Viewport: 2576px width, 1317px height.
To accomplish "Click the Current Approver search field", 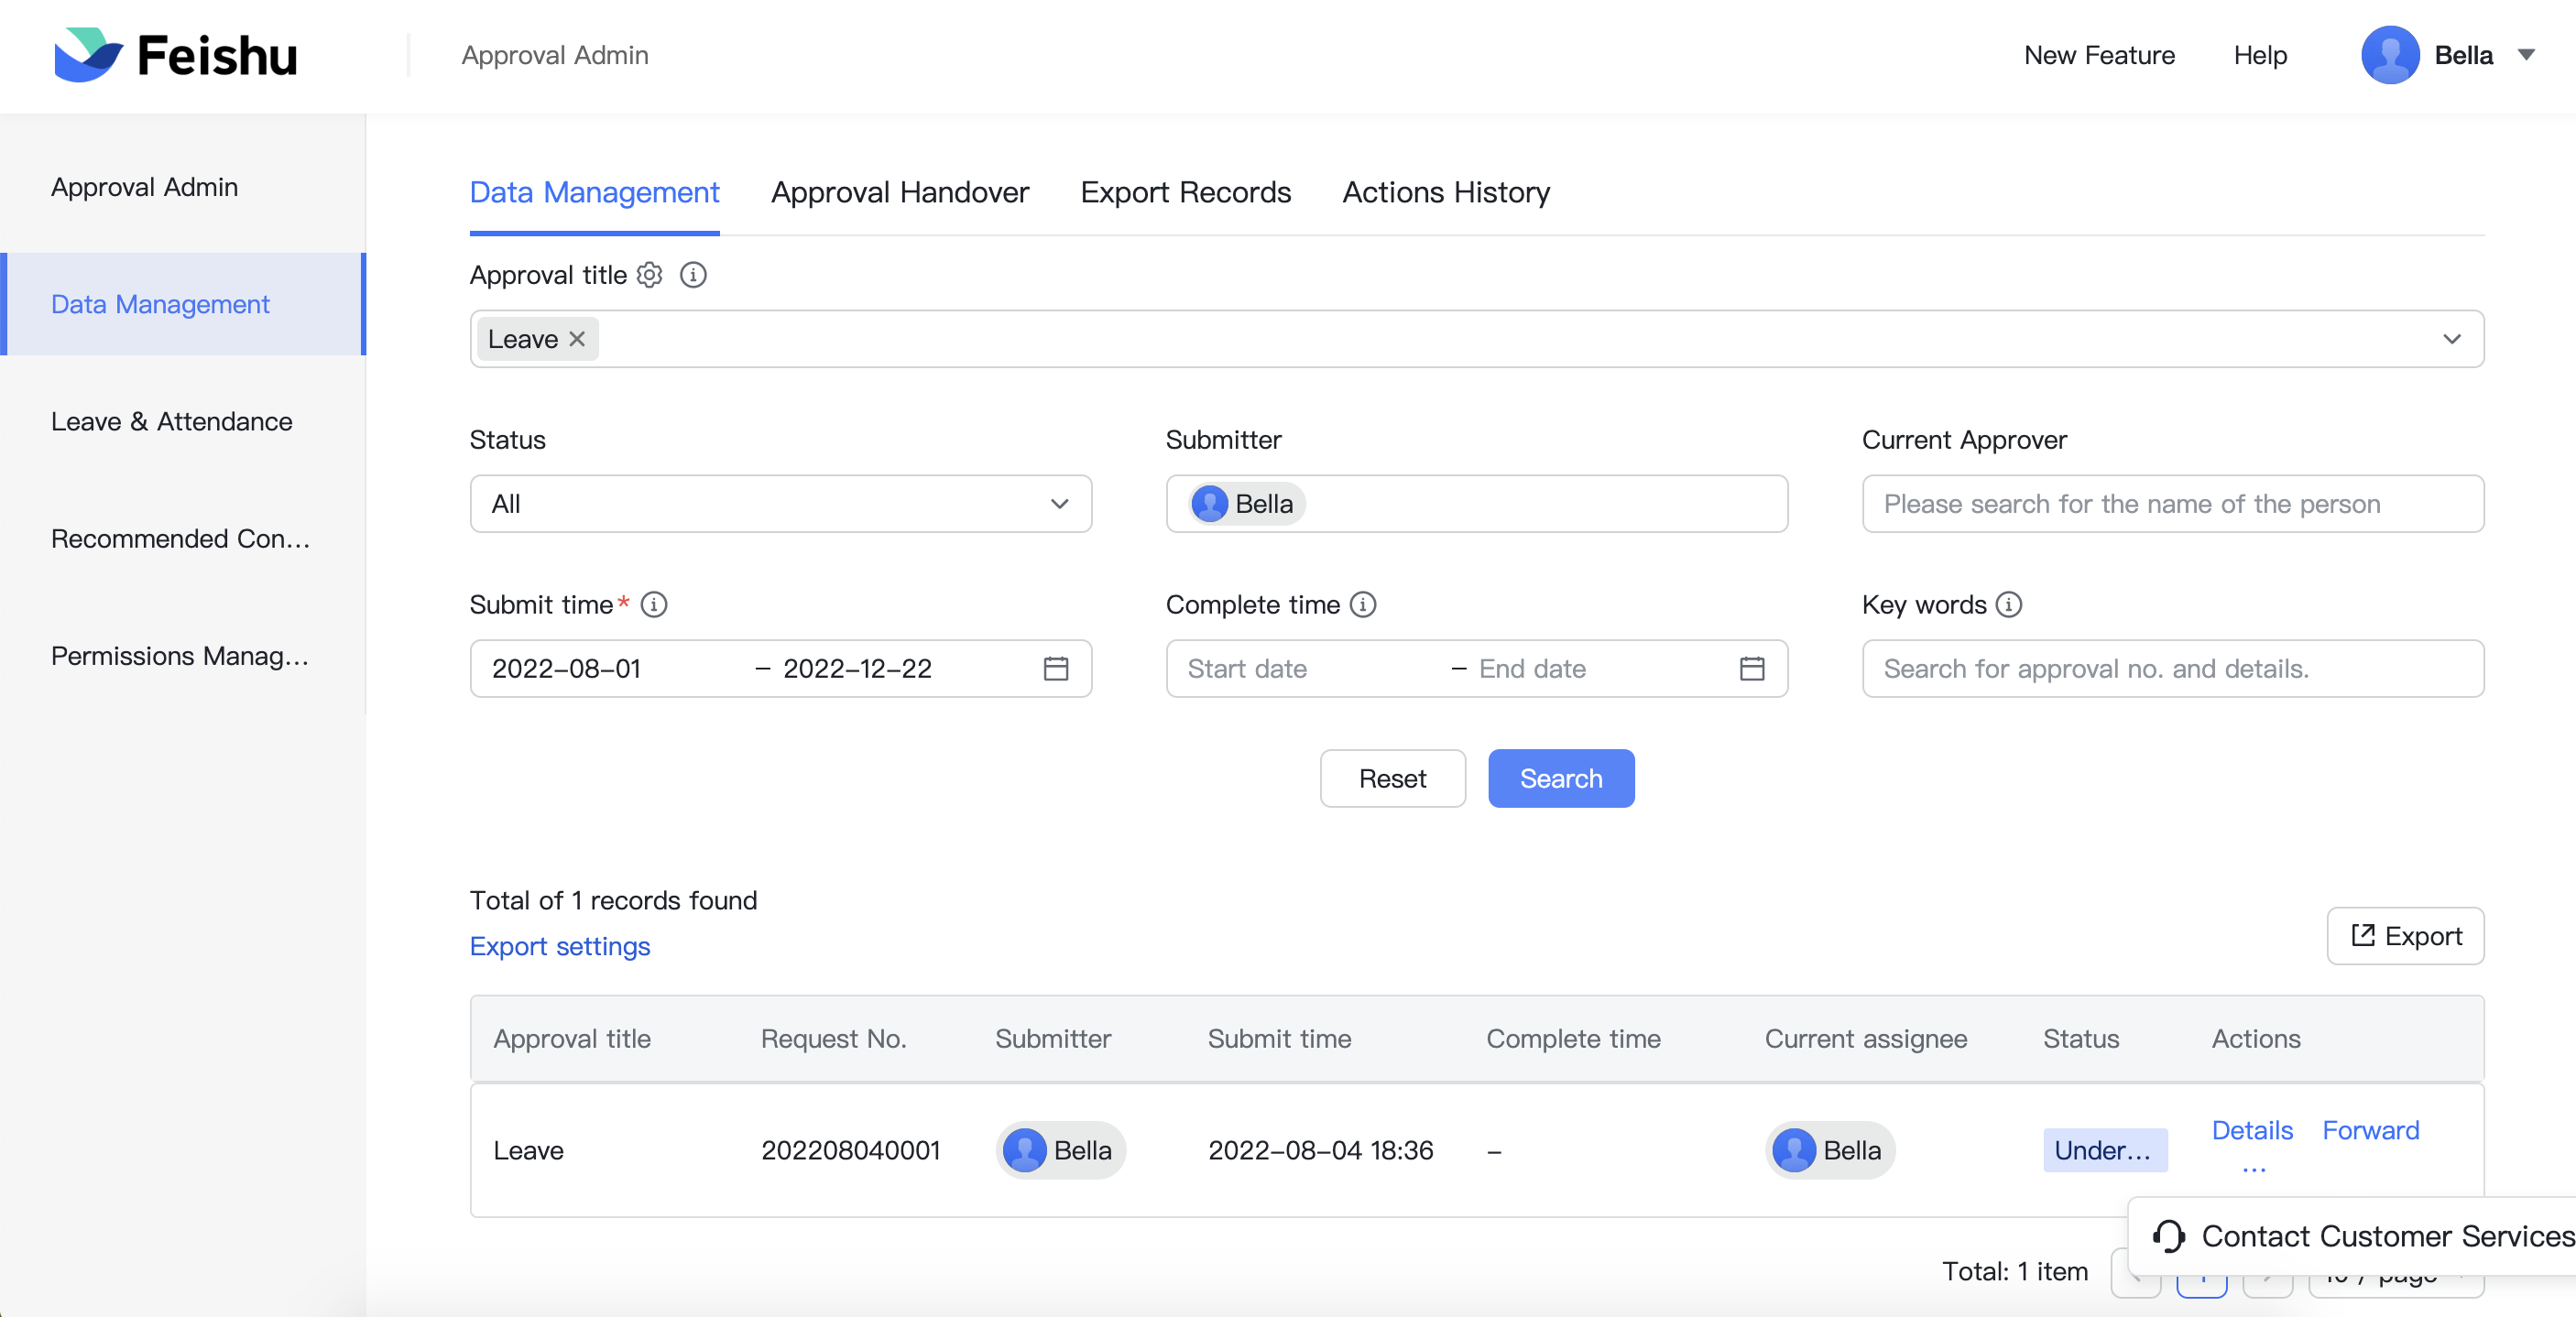I will [x=2172, y=504].
